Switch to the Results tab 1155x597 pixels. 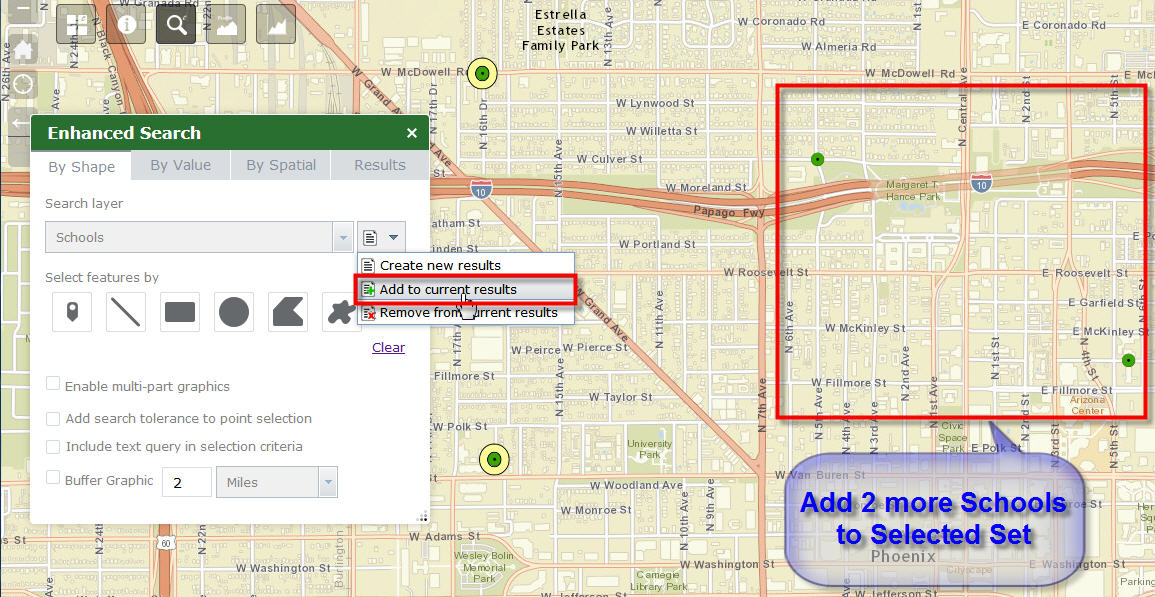(x=379, y=165)
